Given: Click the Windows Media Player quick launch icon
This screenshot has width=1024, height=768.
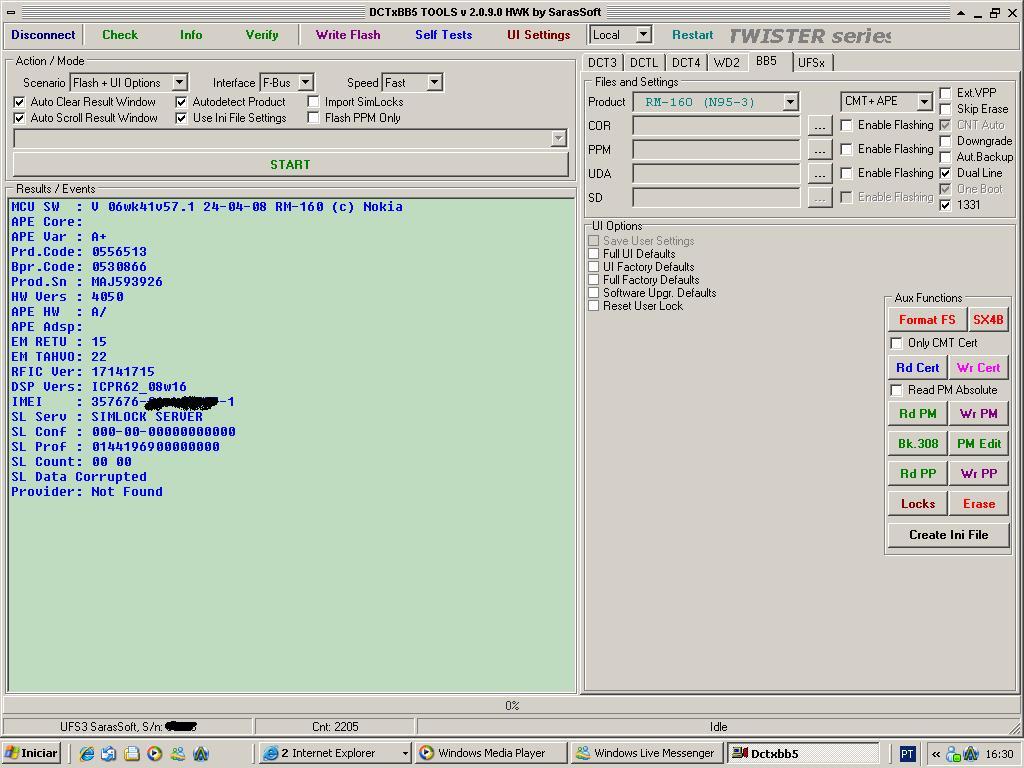Looking at the screenshot, I should point(154,753).
